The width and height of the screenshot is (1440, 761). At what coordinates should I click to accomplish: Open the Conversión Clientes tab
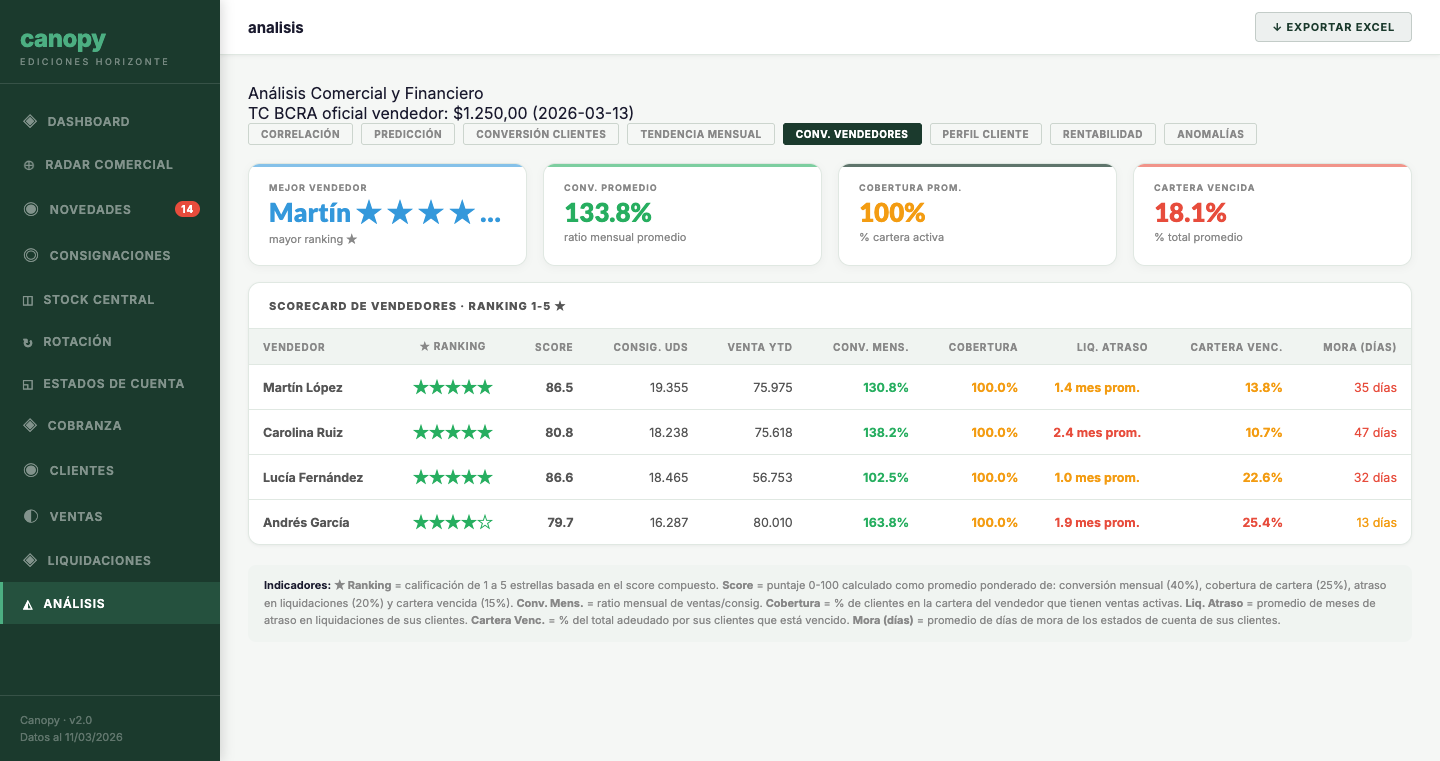(541, 134)
